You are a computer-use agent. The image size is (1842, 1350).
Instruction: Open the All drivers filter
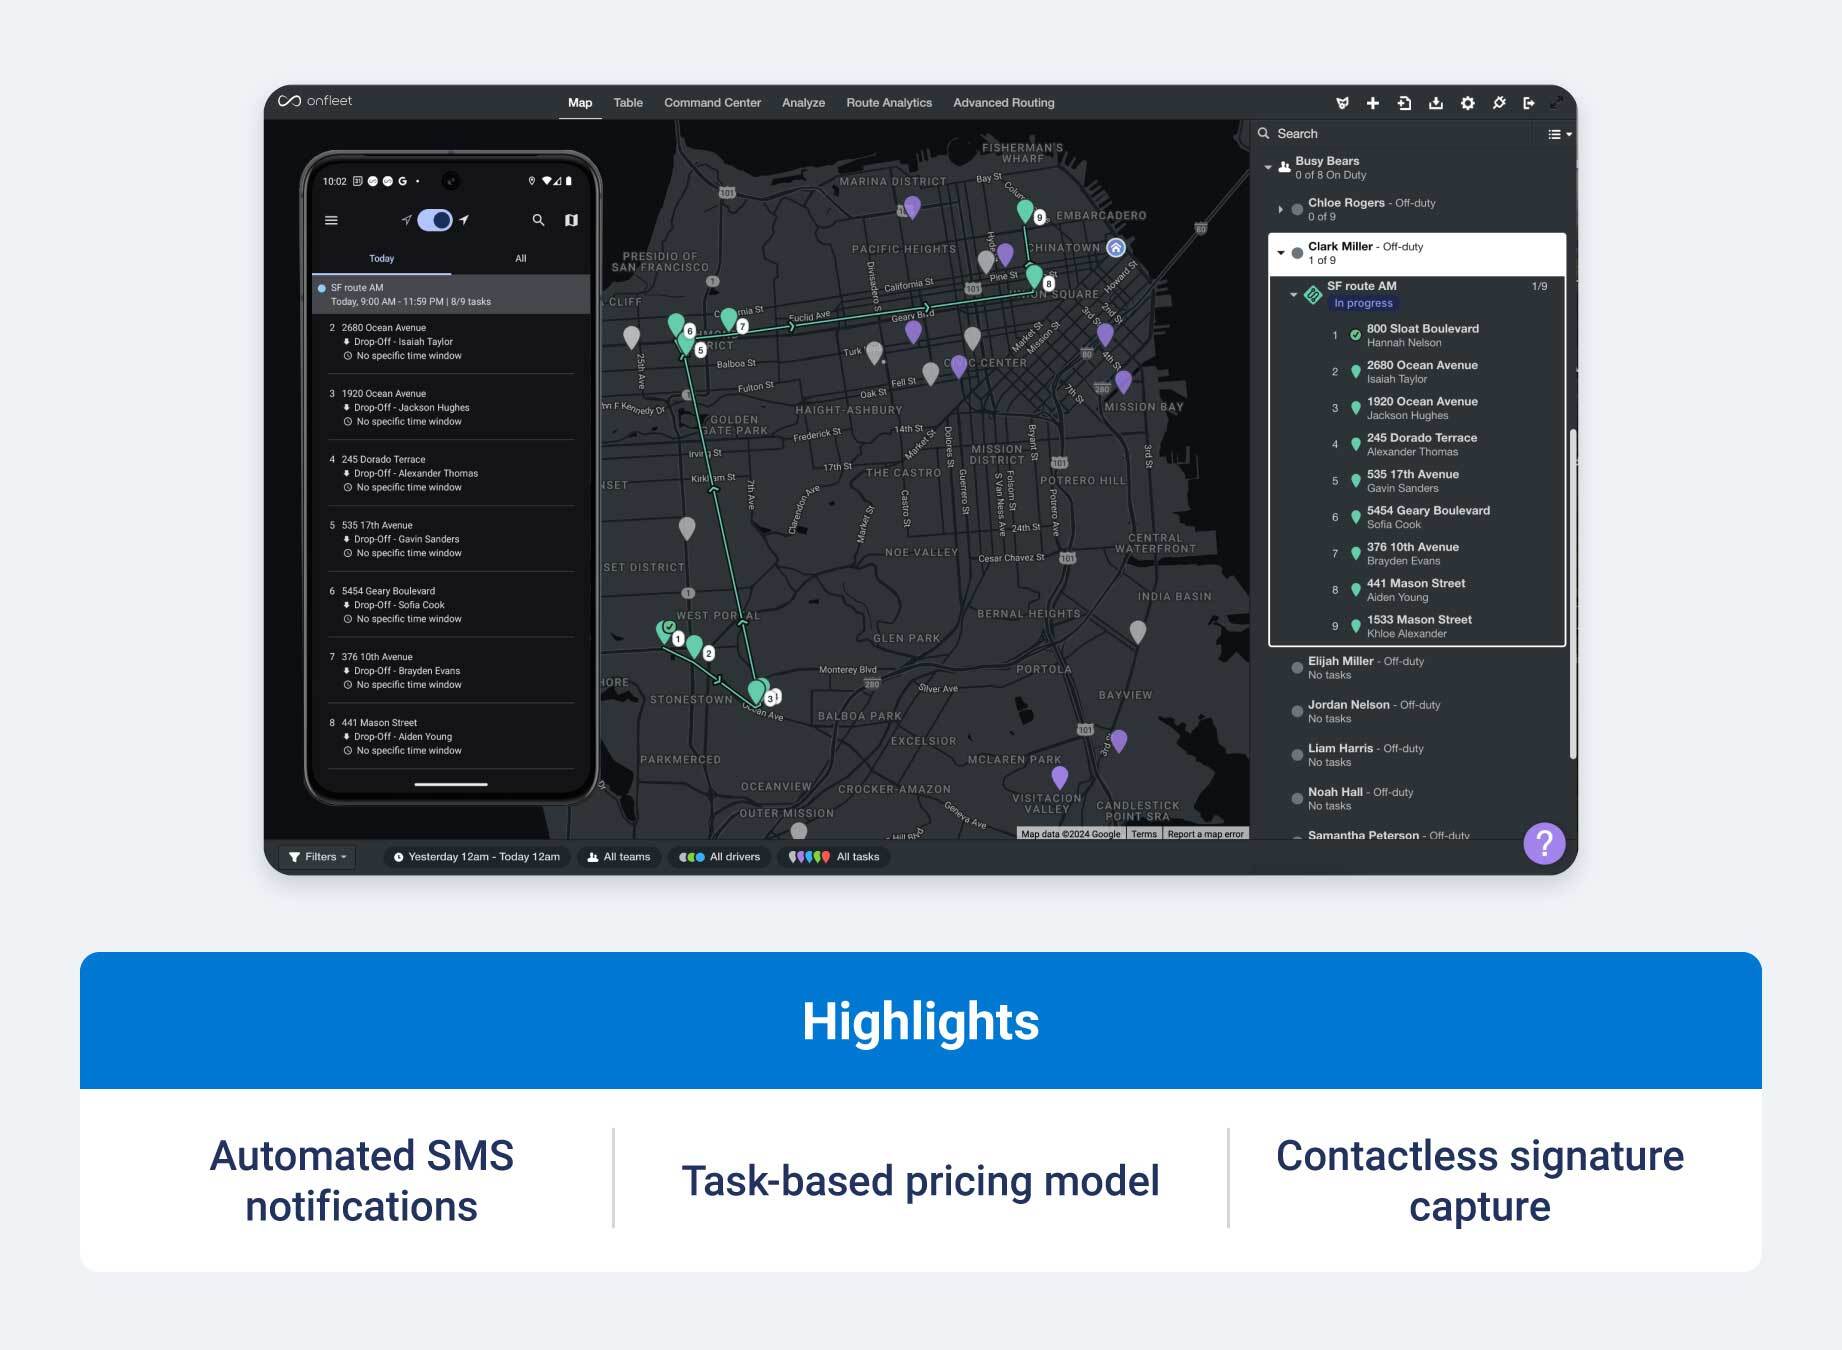point(720,857)
